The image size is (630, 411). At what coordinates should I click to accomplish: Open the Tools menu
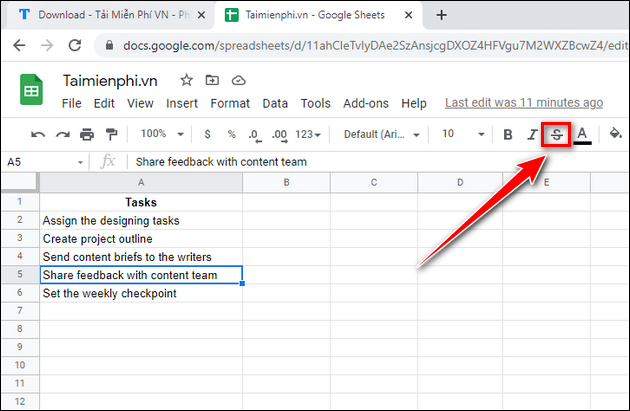point(315,103)
